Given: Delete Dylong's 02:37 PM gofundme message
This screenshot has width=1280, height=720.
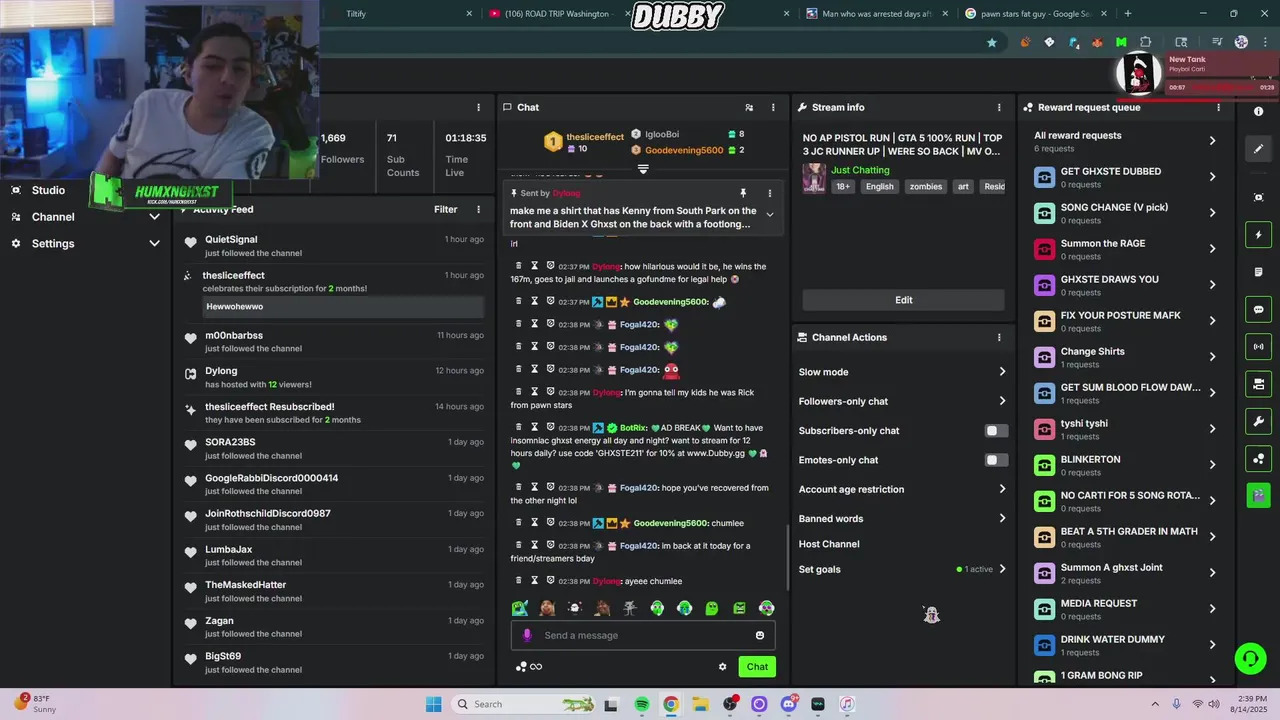Looking at the screenshot, I should 518,266.
